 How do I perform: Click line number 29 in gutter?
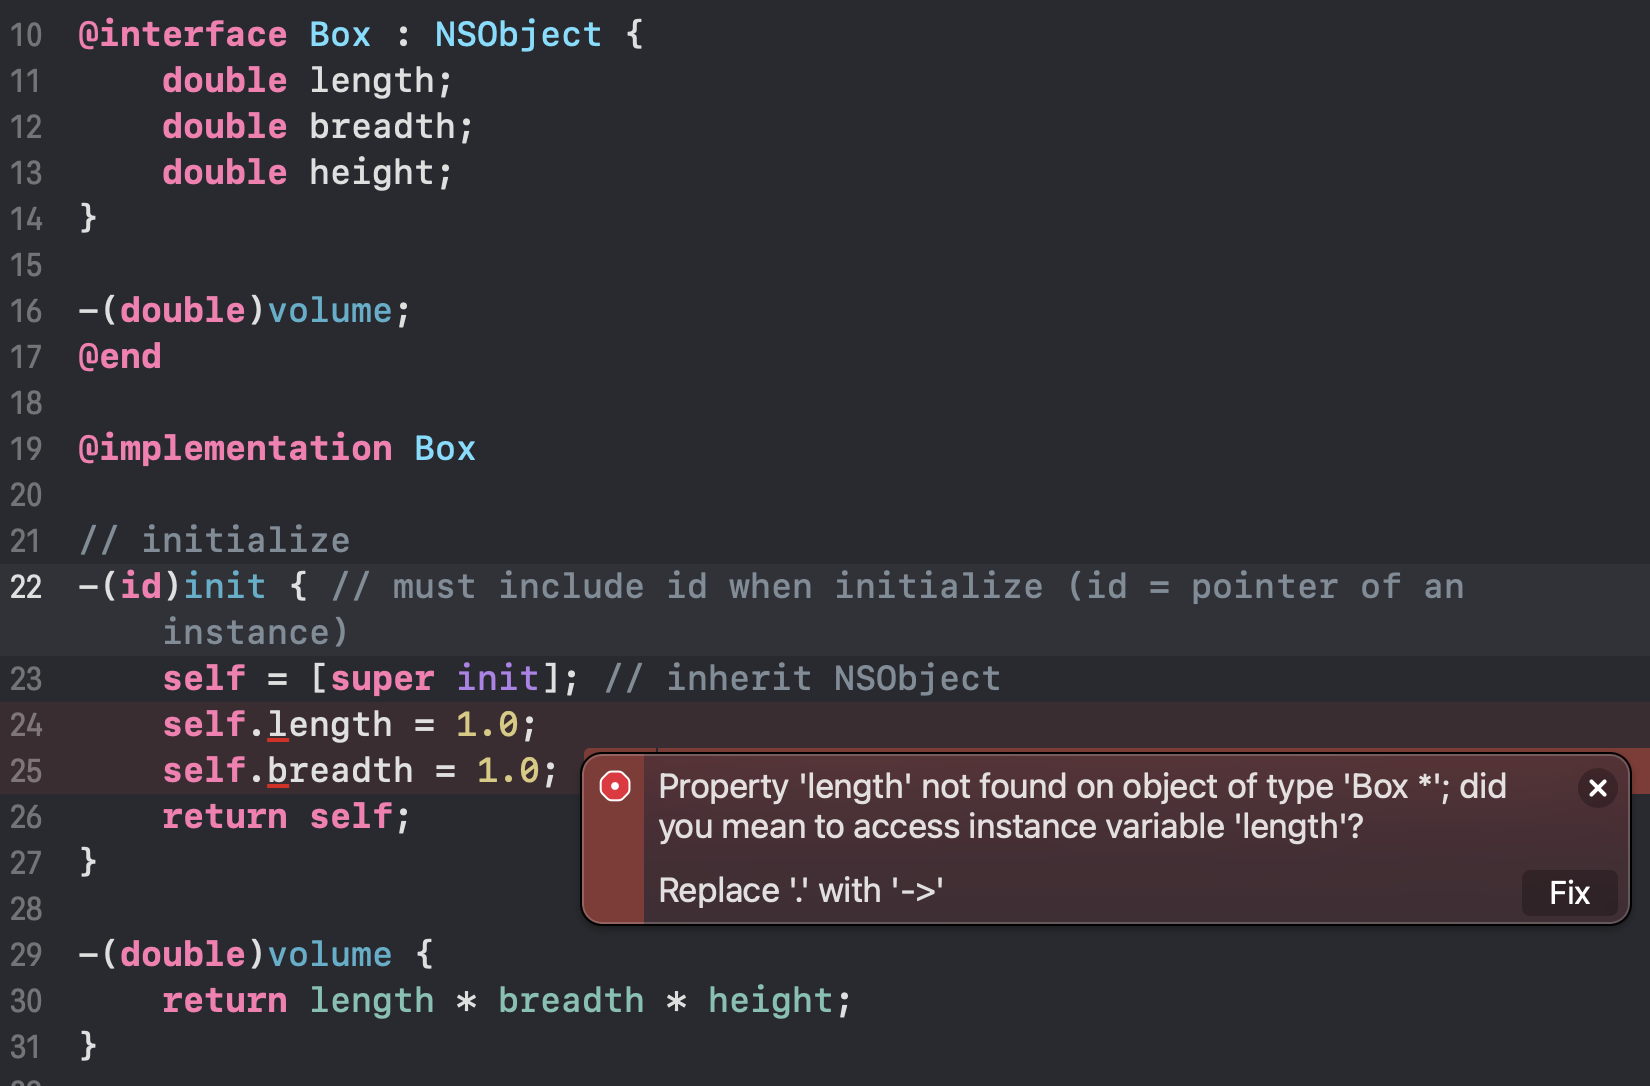[x=27, y=955]
